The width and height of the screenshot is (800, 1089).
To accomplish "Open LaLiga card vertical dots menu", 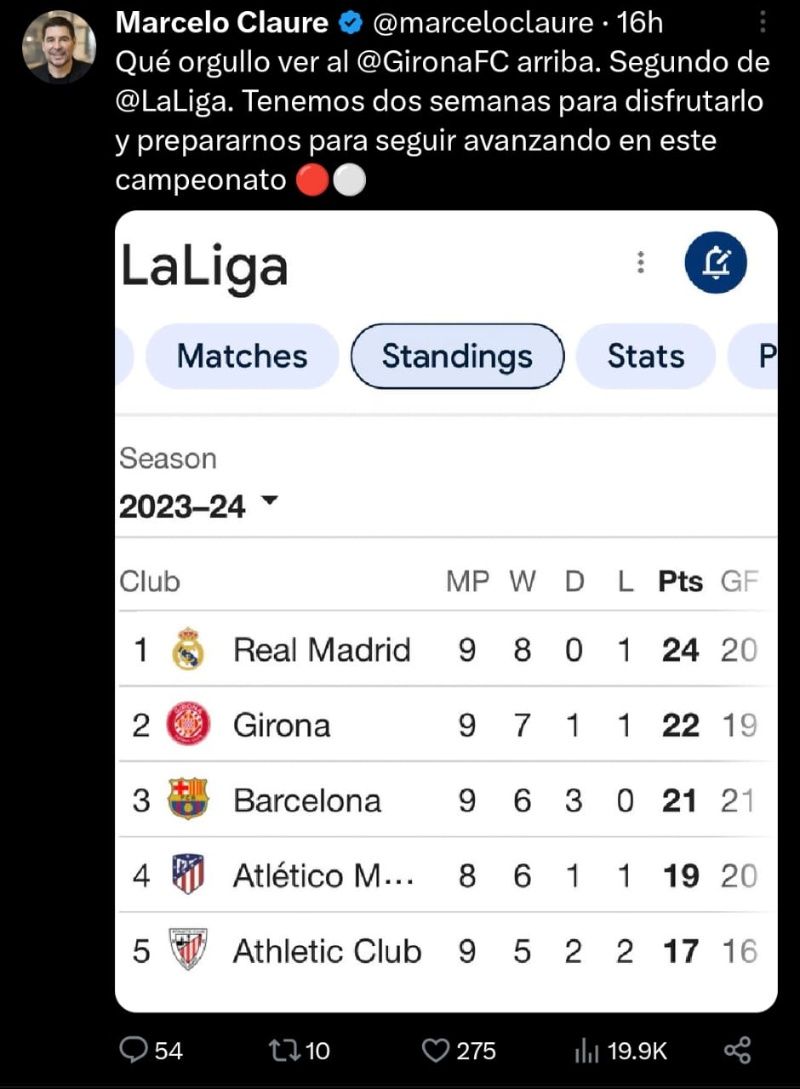I will pos(640,263).
